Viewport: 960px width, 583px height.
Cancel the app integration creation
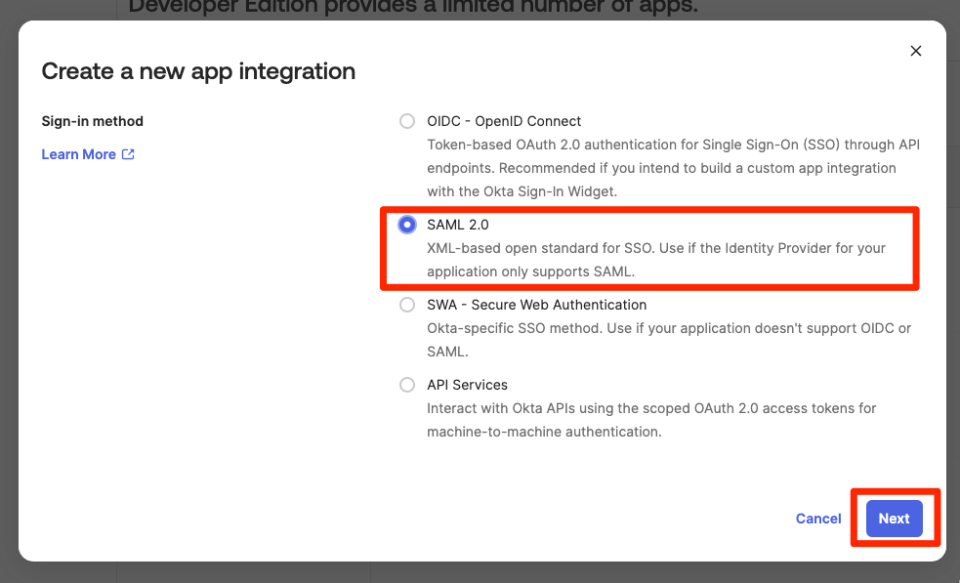pos(818,518)
